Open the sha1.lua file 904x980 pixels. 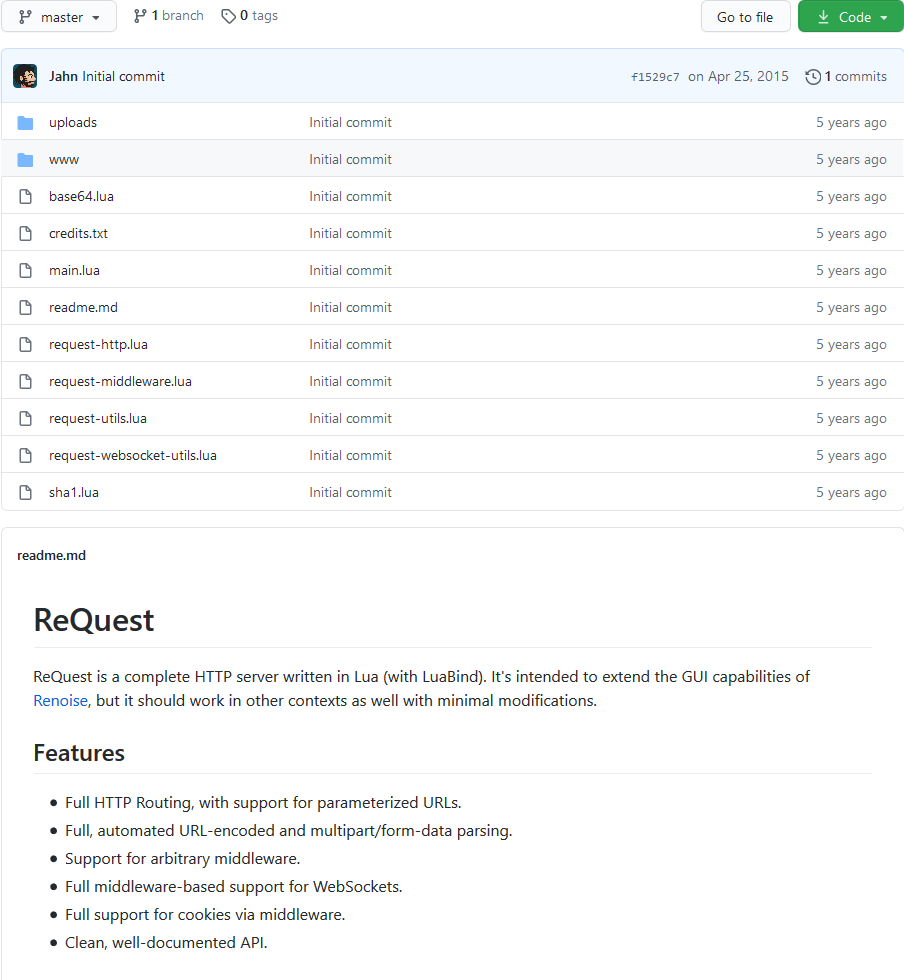(74, 492)
